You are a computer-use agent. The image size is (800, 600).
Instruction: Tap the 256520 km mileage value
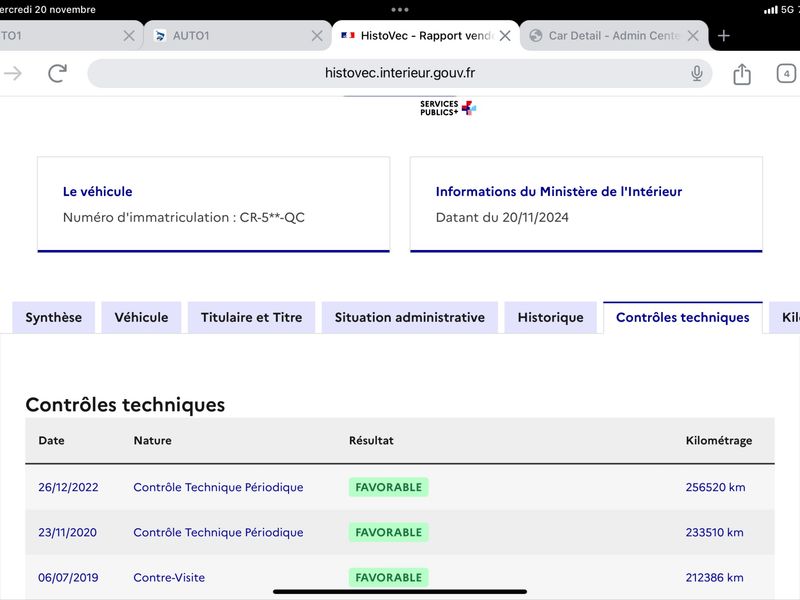715,487
